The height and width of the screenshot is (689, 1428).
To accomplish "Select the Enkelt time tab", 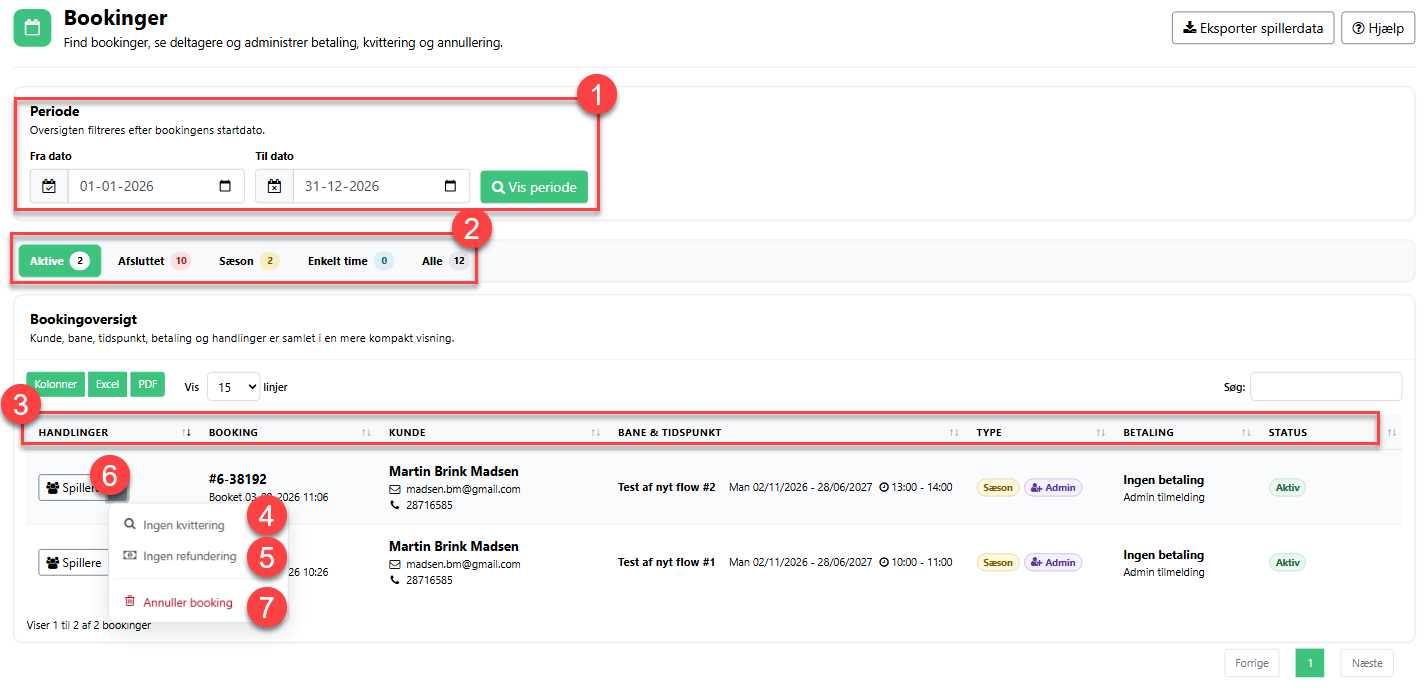I will (350, 261).
